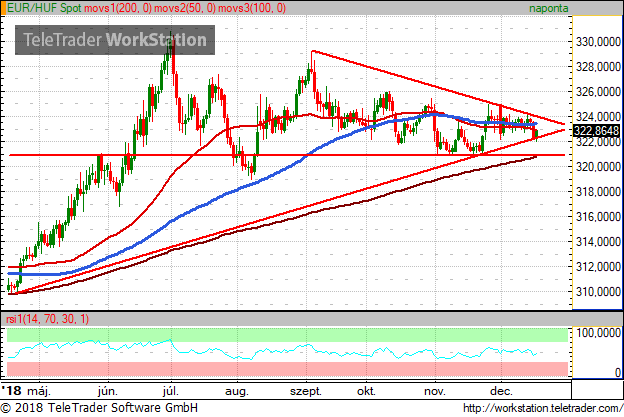The width and height of the screenshot is (624, 417).
Task: Click the RSI 100,0000 scale label
Action: (x=598, y=333)
